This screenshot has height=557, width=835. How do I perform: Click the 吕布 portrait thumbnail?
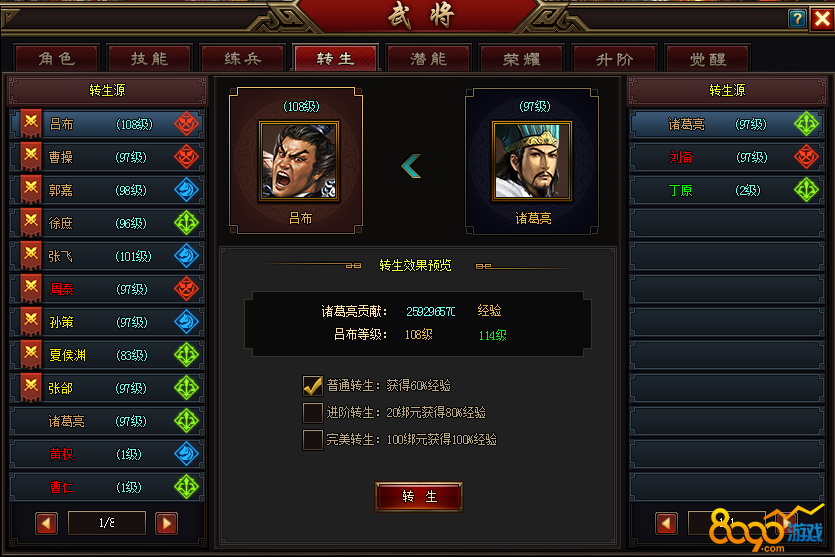click(299, 161)
